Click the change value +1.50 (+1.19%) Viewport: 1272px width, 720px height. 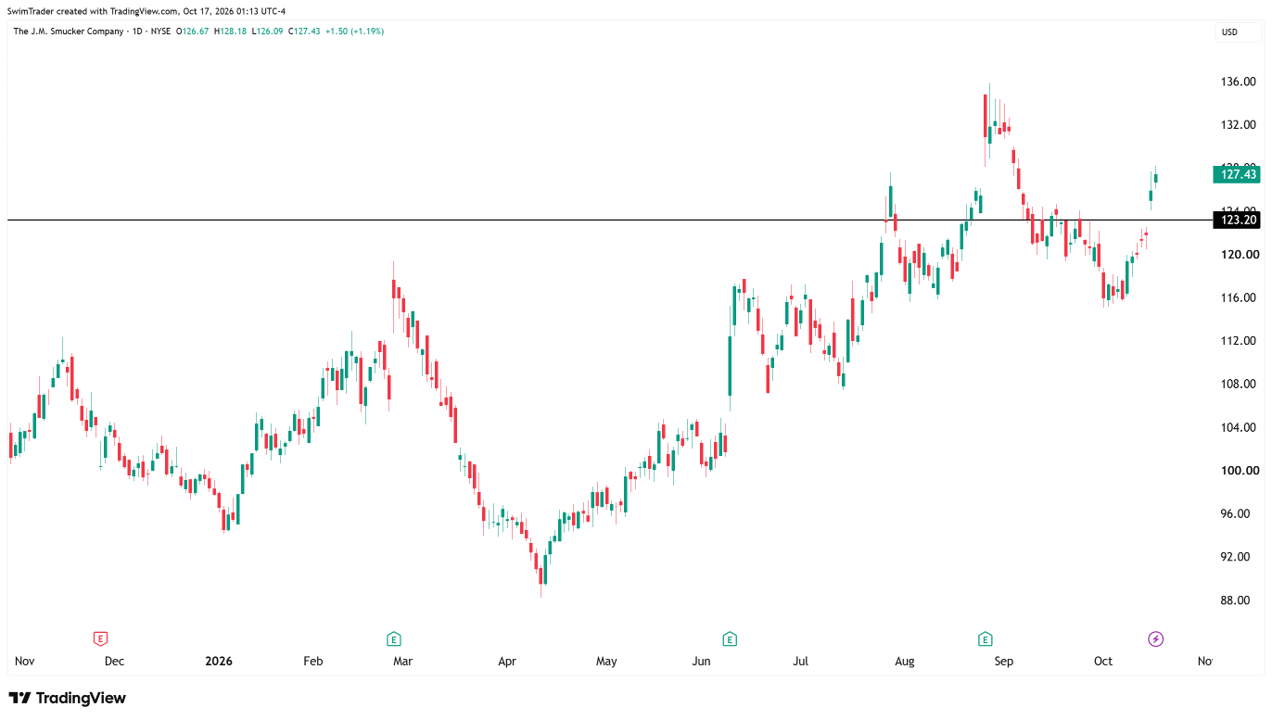tap(354, 32)
